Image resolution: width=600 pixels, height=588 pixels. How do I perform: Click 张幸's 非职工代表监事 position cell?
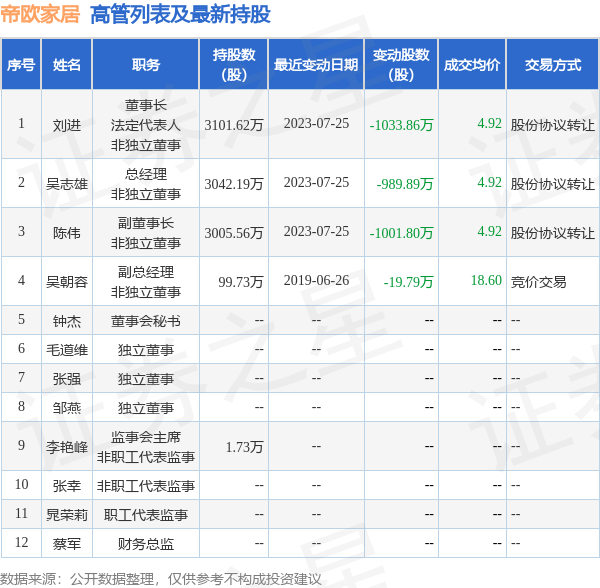[x=146, y=486]
